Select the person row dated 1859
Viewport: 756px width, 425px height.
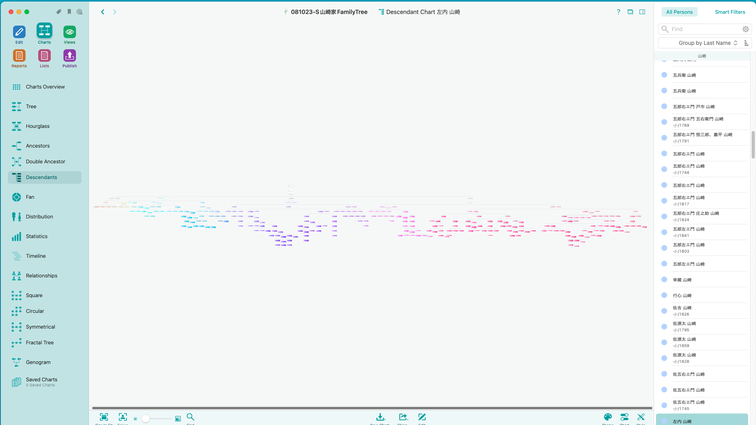click(702, 343)
